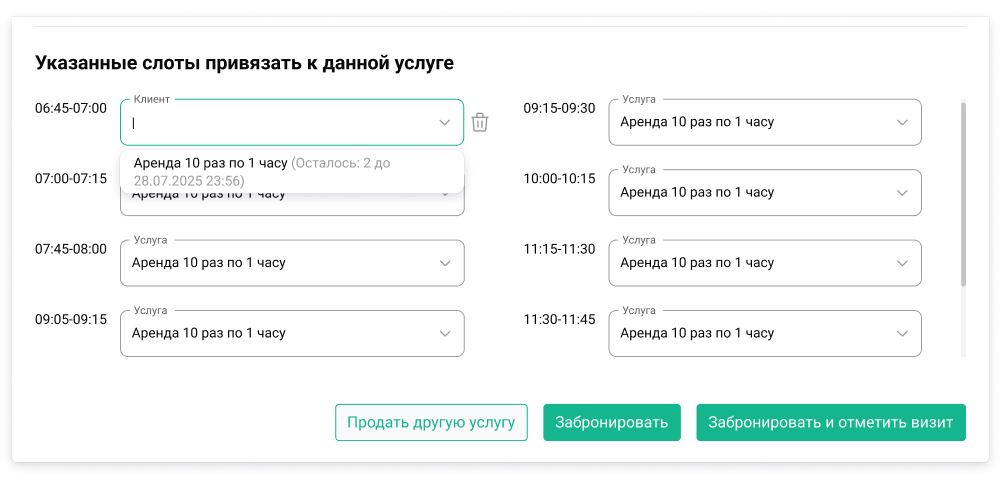The image size is (1000, 483).
Task: Select the Аренда 10 раз по 1 часу suggestion option
Action: coord(292,172)
